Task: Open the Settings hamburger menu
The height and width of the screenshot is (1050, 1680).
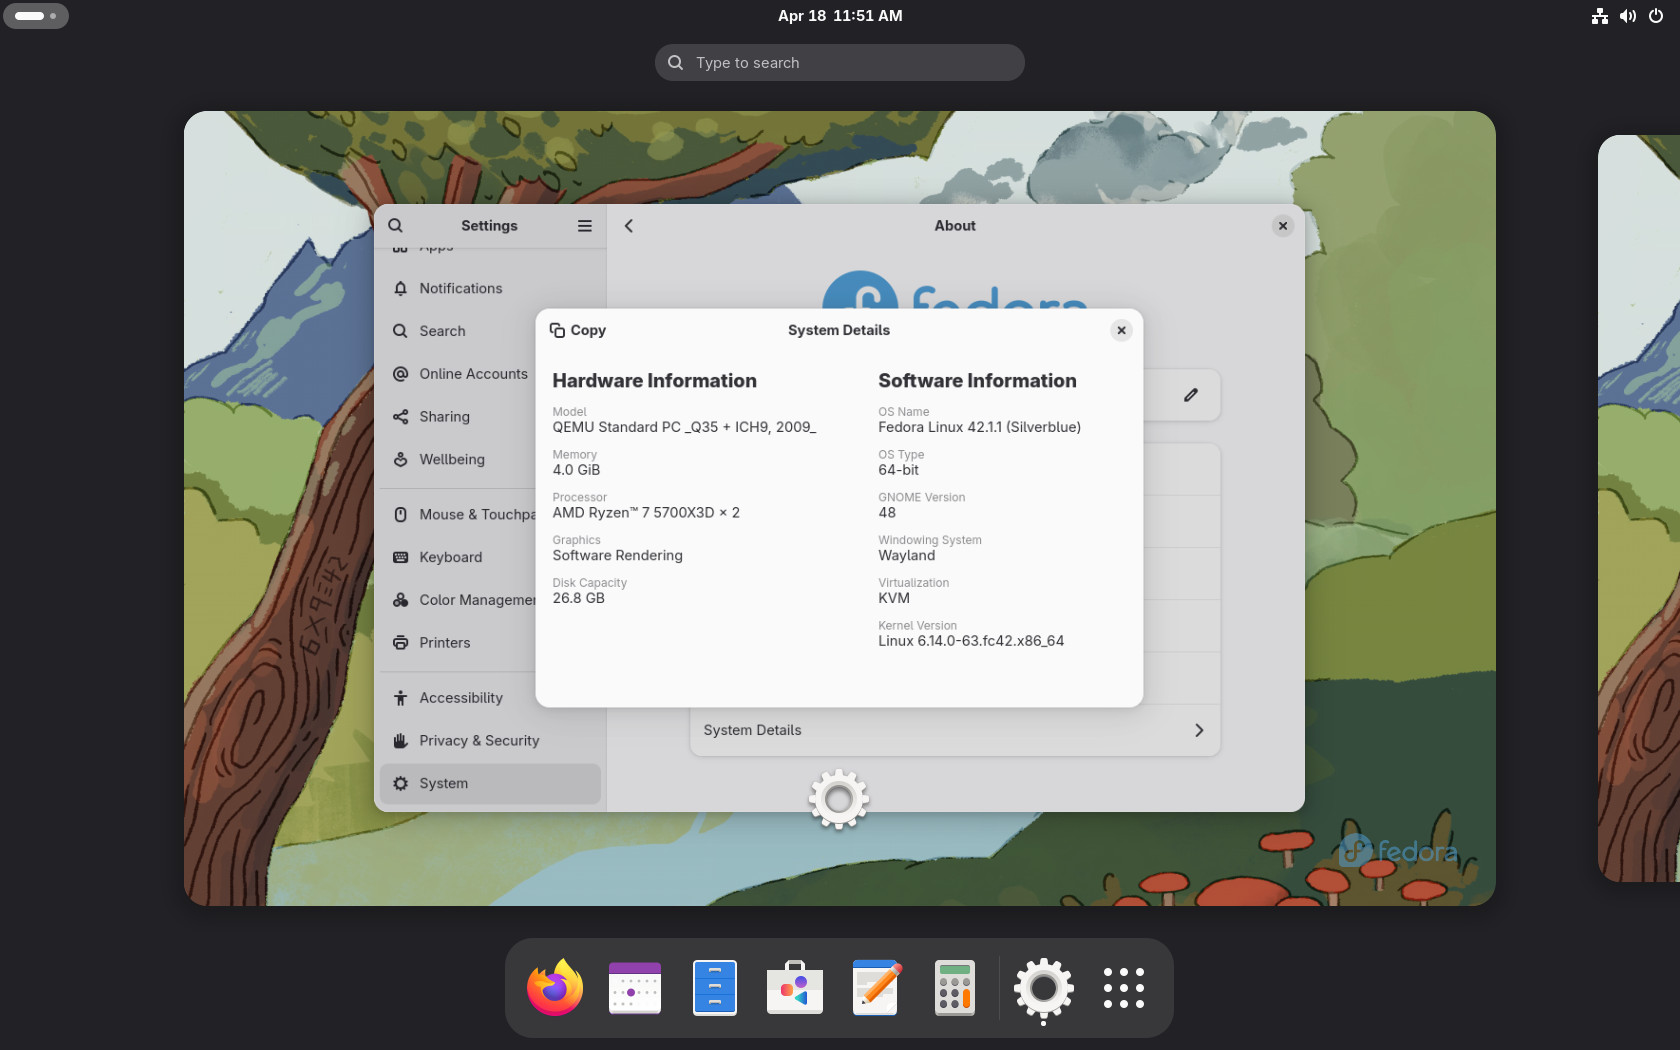Action: coord(585,226)
